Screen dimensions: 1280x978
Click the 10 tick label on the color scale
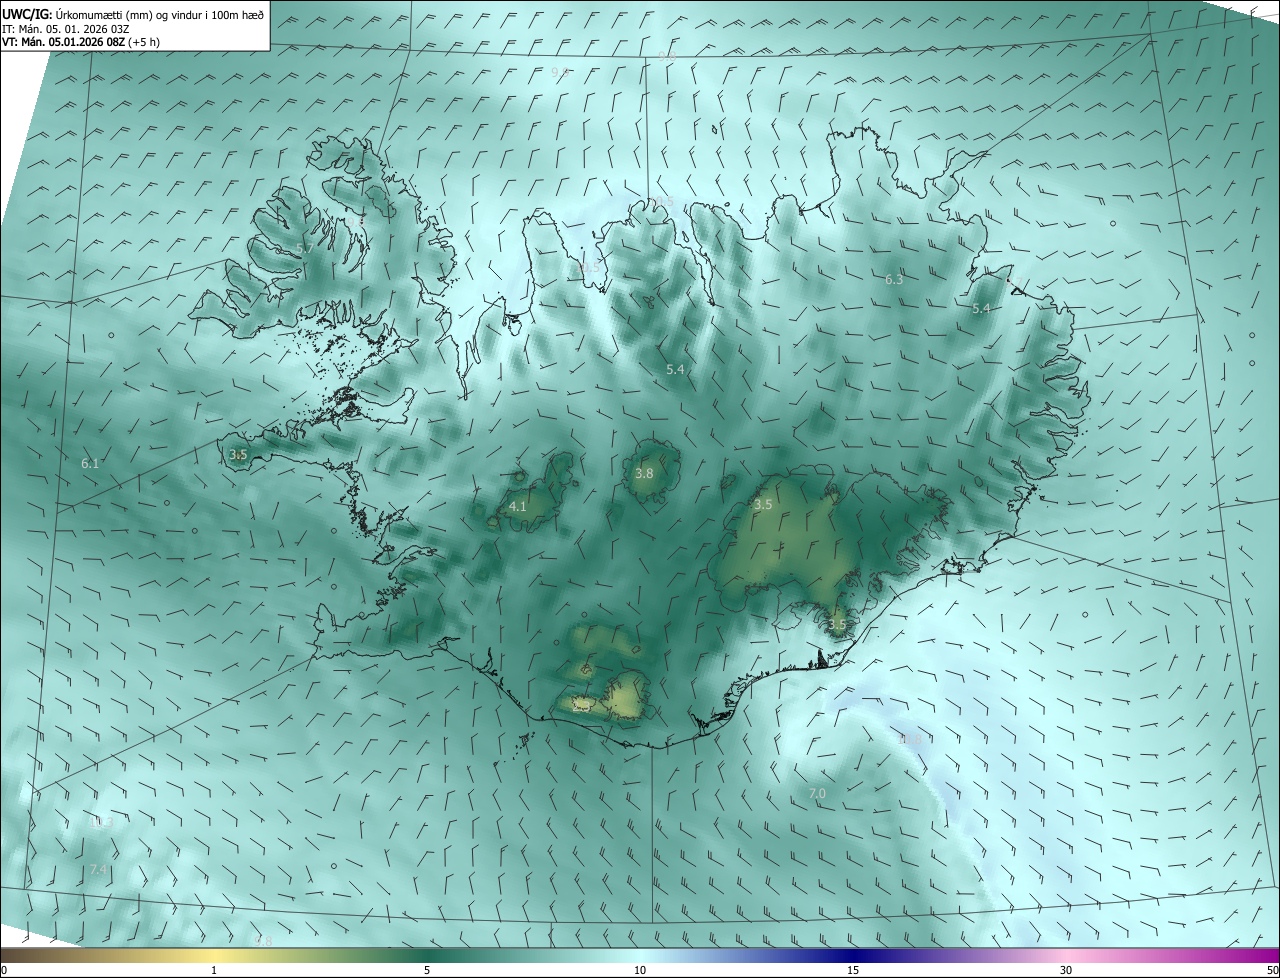point(640,970)
